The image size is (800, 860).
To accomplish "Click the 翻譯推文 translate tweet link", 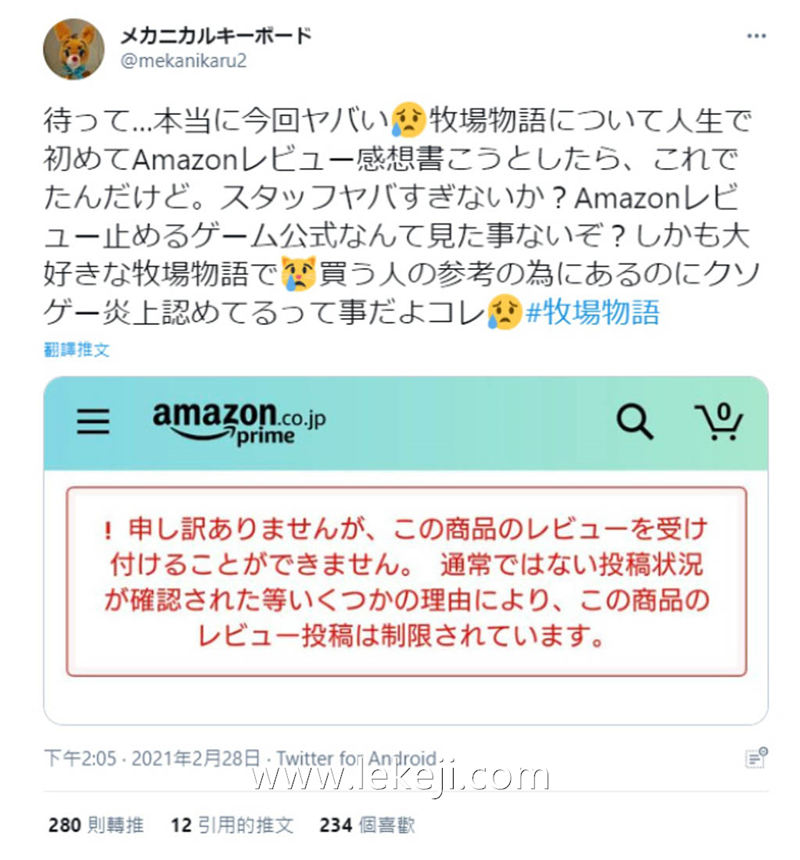I will [77, 349].
